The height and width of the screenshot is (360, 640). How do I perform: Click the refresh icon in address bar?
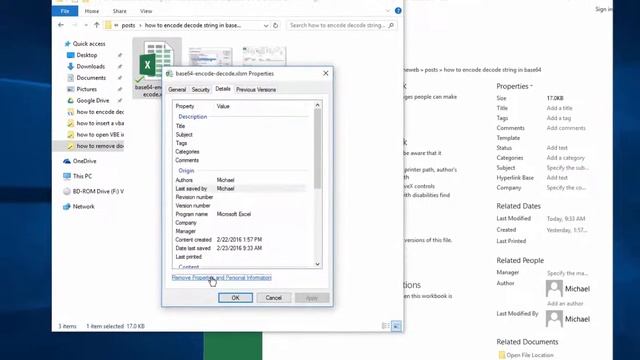click(x=276, y=25)
